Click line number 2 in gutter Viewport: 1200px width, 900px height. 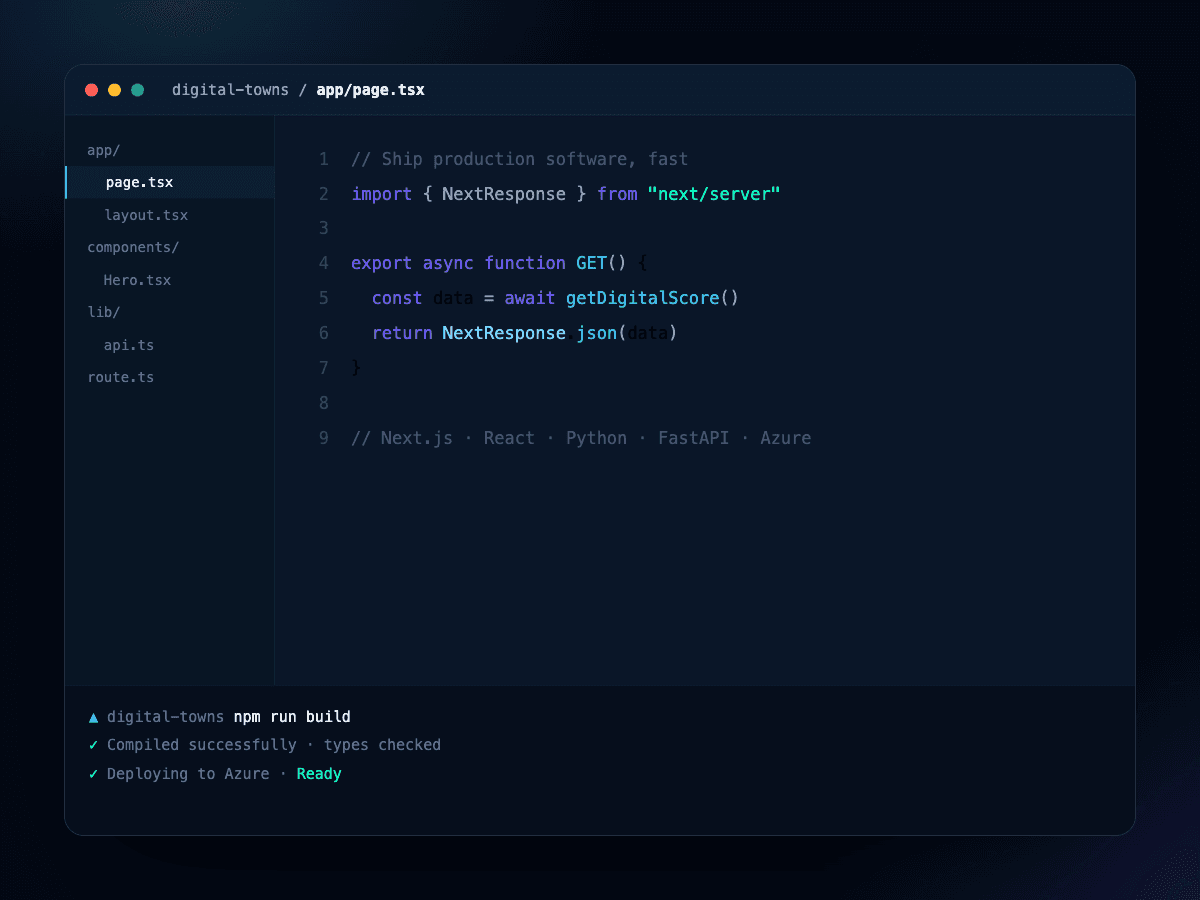pyautogui.click(x=323, y=194)
